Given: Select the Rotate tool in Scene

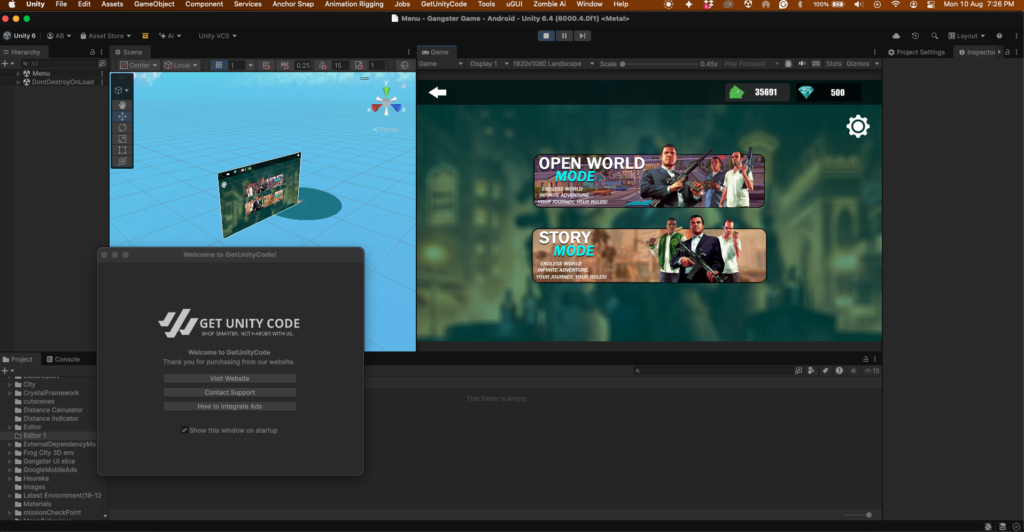Looking at the screenshot, I should pos(122,128).
